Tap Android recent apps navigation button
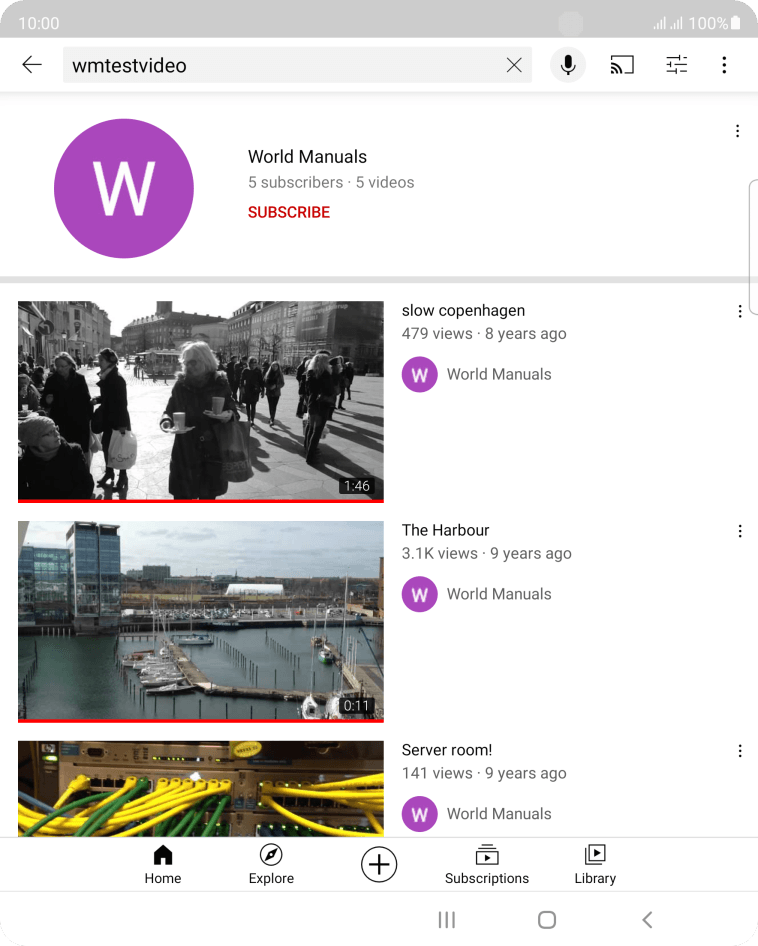Image resolution: width=758 pixels, height=946 pixels. pos(447,920)
